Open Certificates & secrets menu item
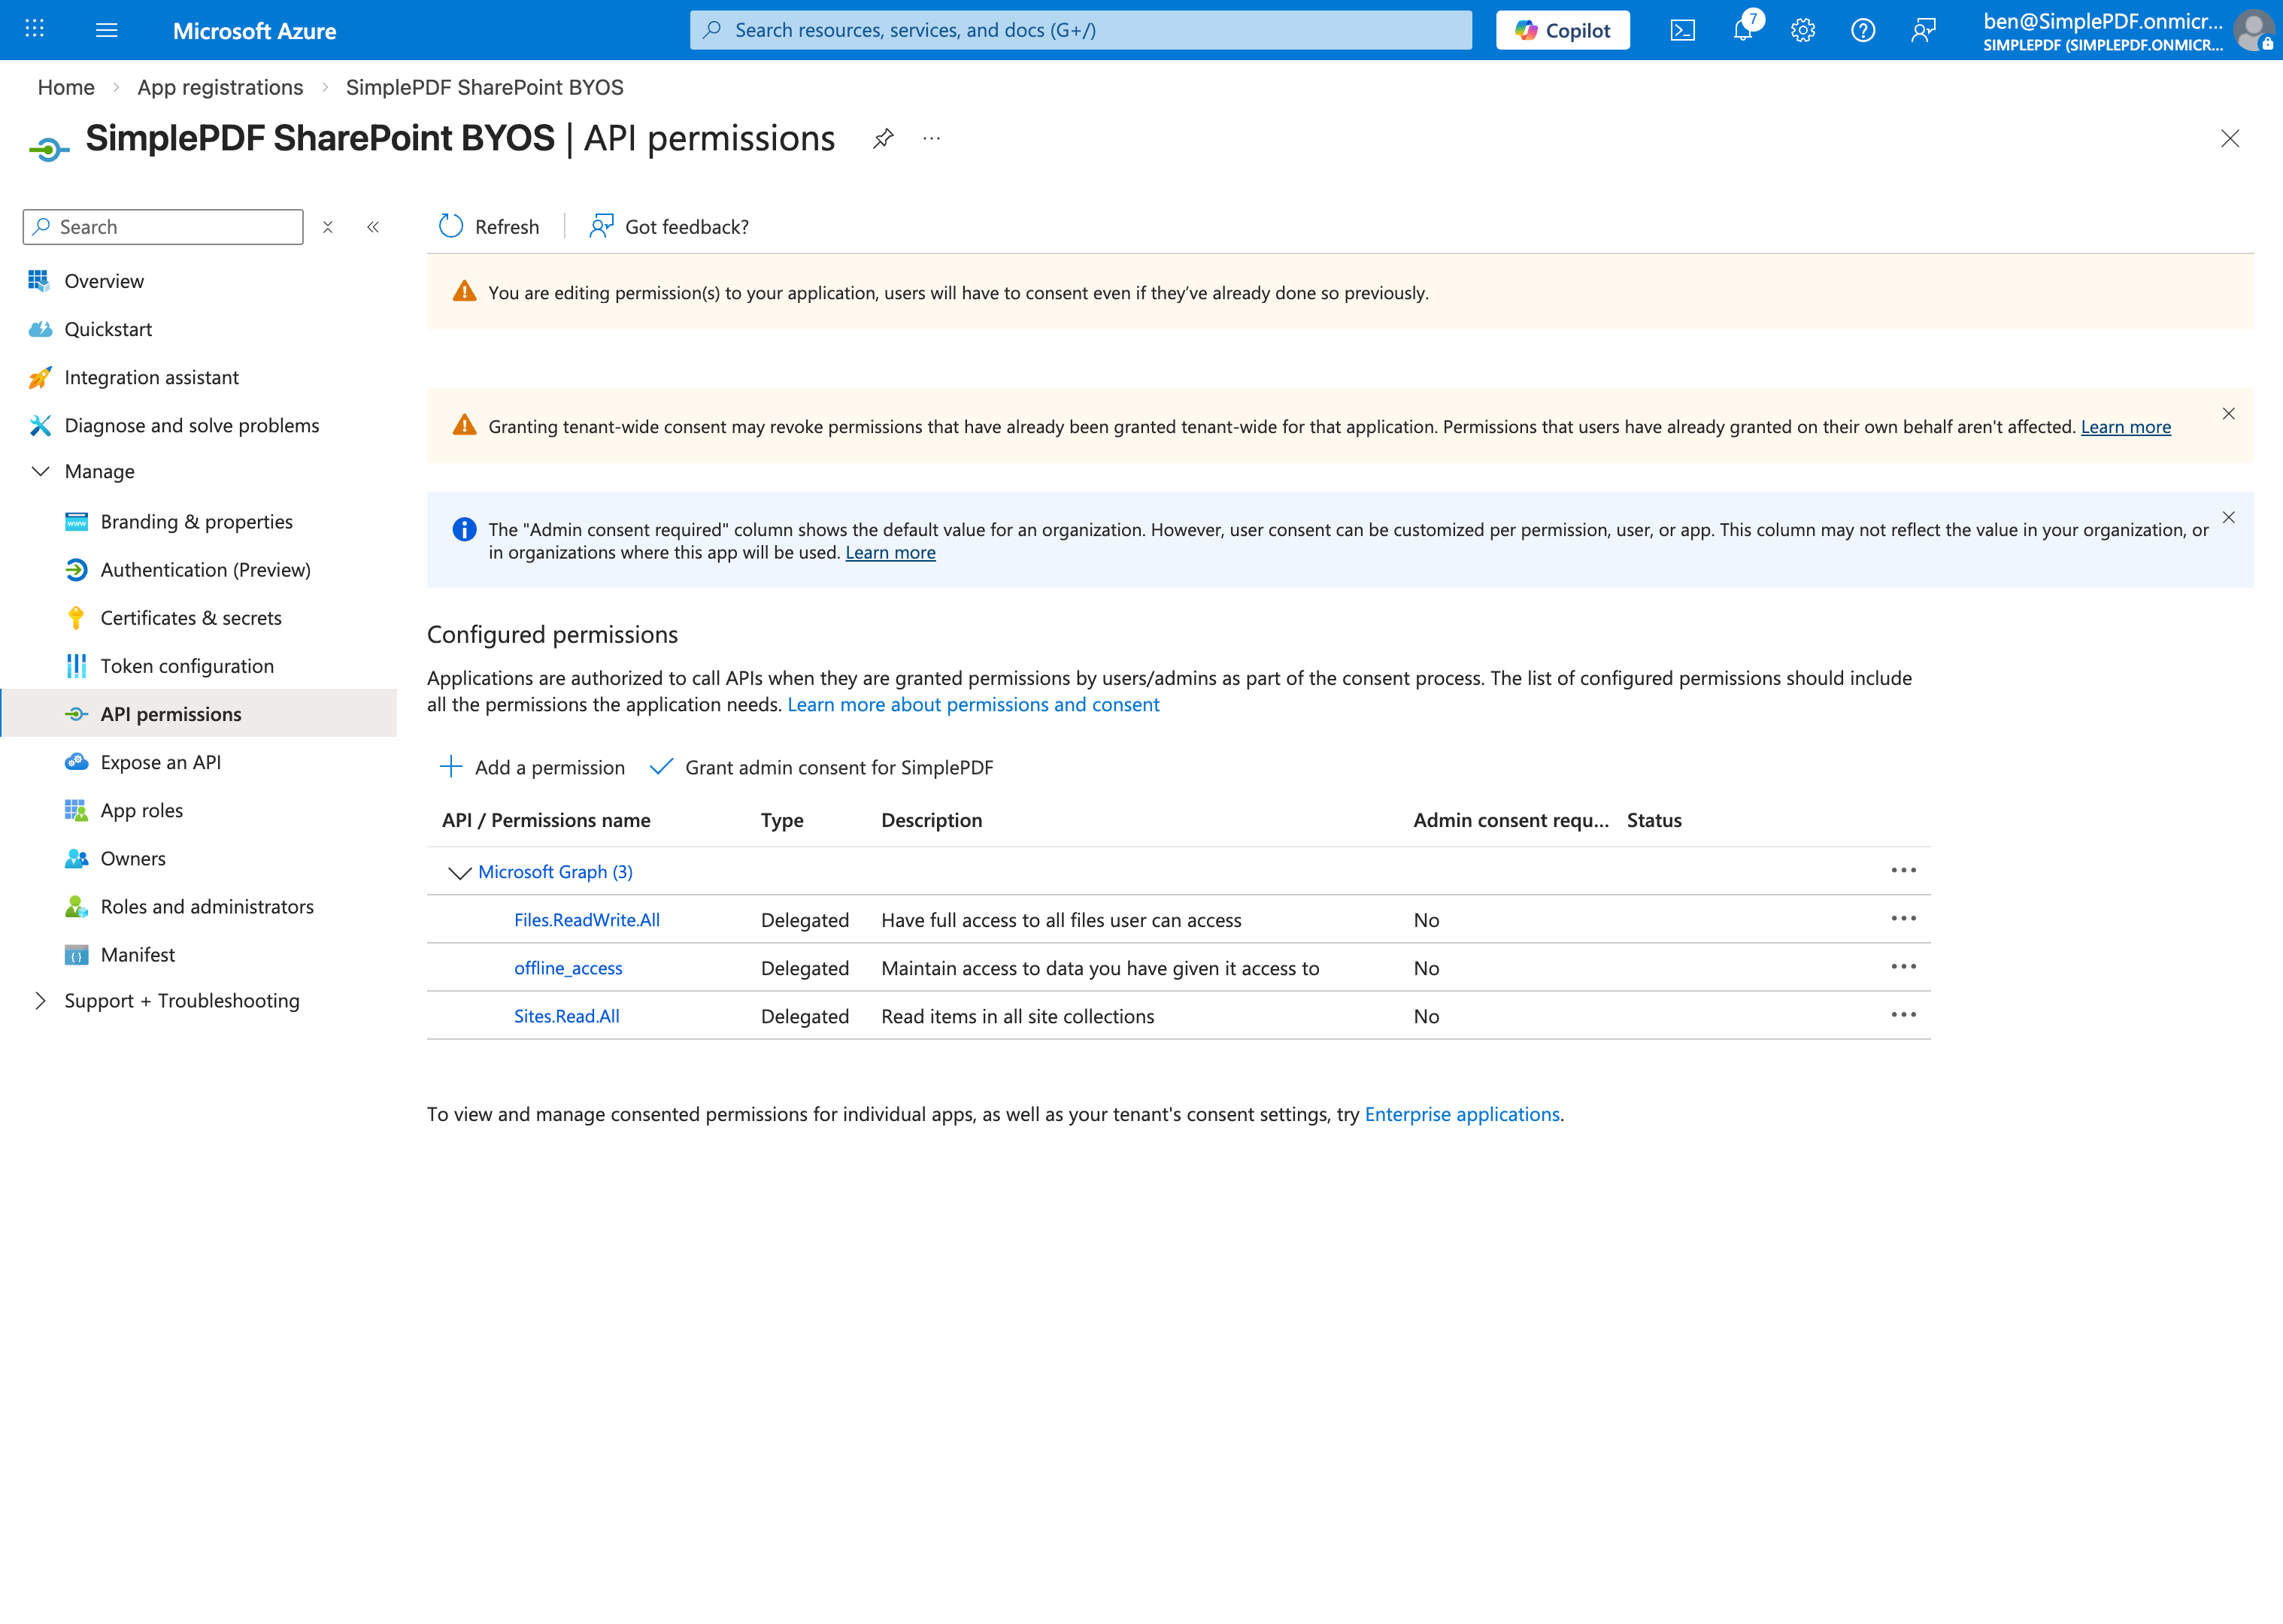Viewport: 2283px width, 1624px height. (190, 617)
